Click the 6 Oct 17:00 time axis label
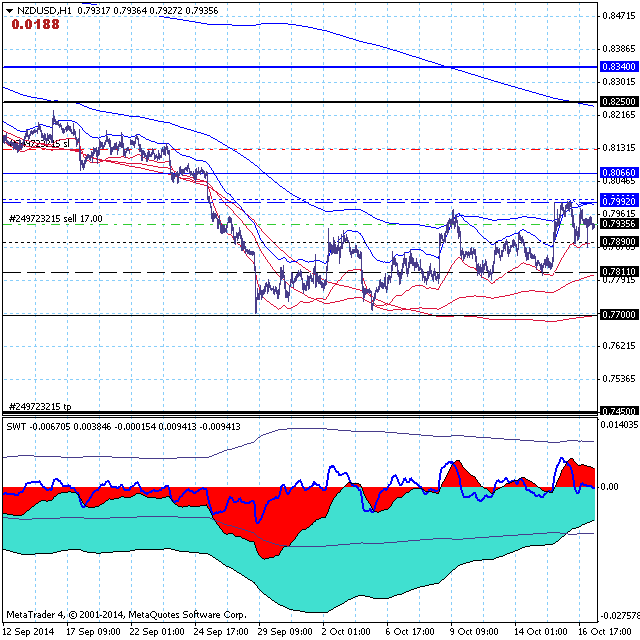Image resolution: width=640 pixels, height=640 pixels. coord(410,632)
